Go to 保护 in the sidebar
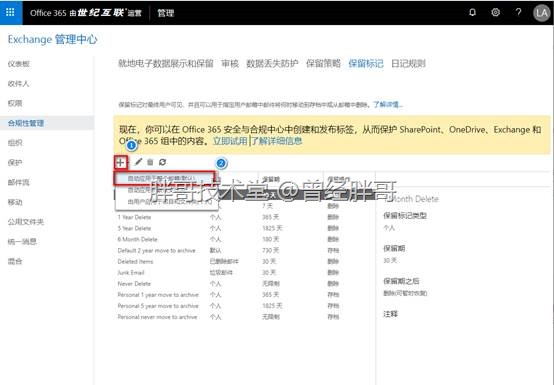The height and width of the screenshot is (385, 554). pos(15,163)
